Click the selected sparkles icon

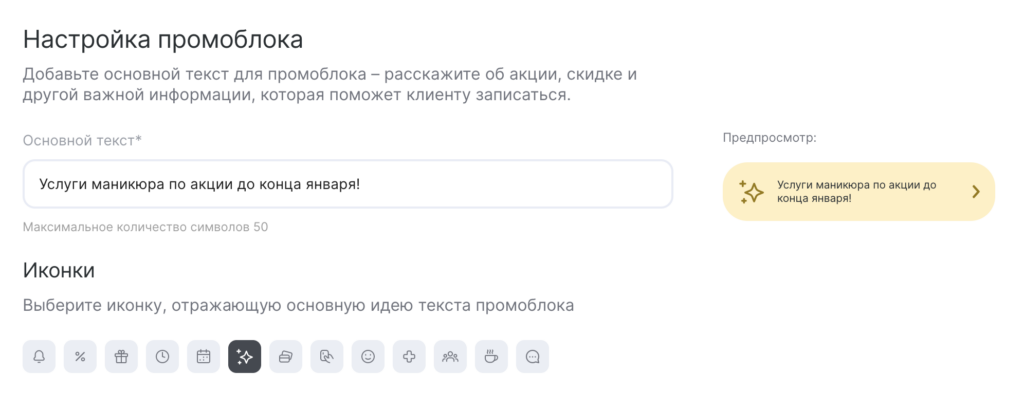(245, 357)
